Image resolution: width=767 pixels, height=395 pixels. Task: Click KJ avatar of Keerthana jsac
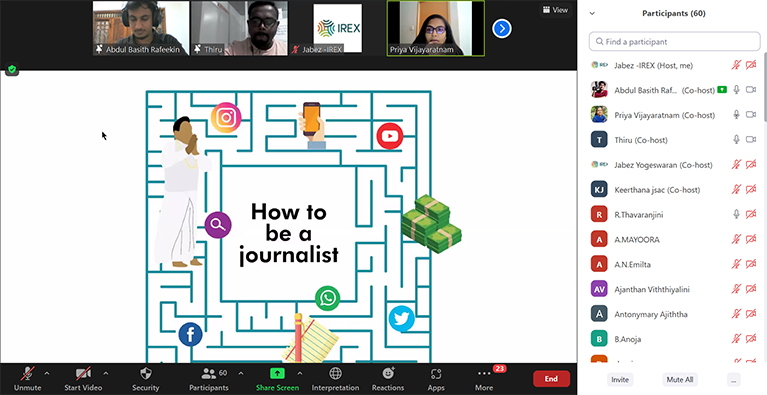[599, 189]
